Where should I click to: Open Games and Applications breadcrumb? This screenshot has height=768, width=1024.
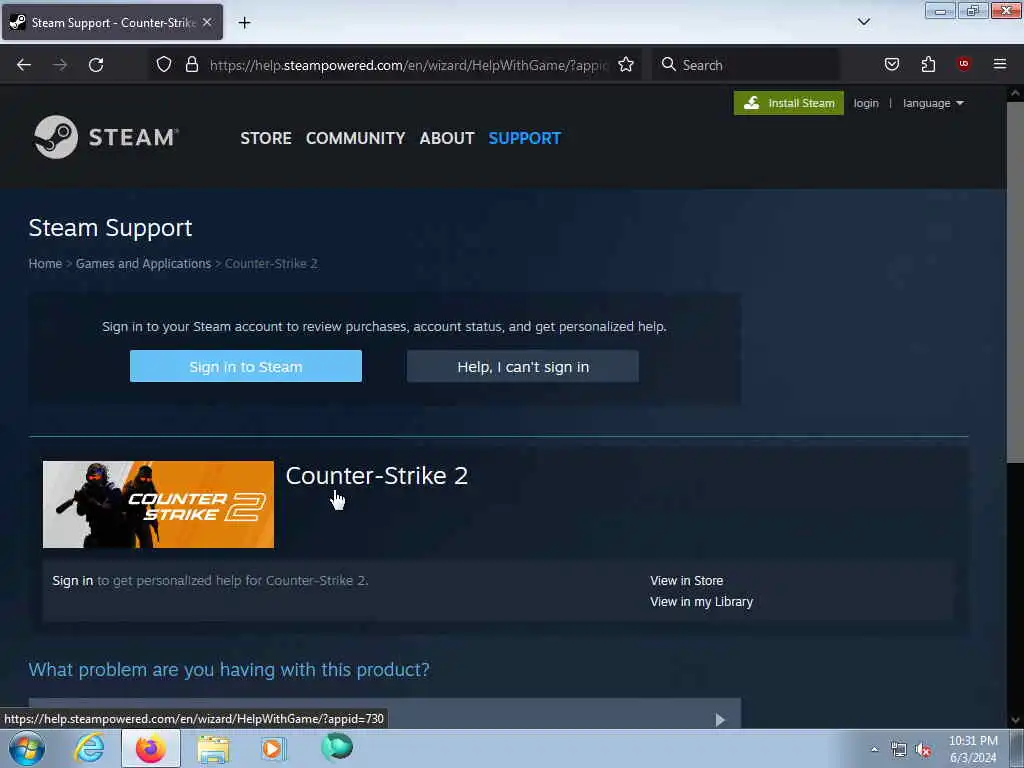coord(143,263)
